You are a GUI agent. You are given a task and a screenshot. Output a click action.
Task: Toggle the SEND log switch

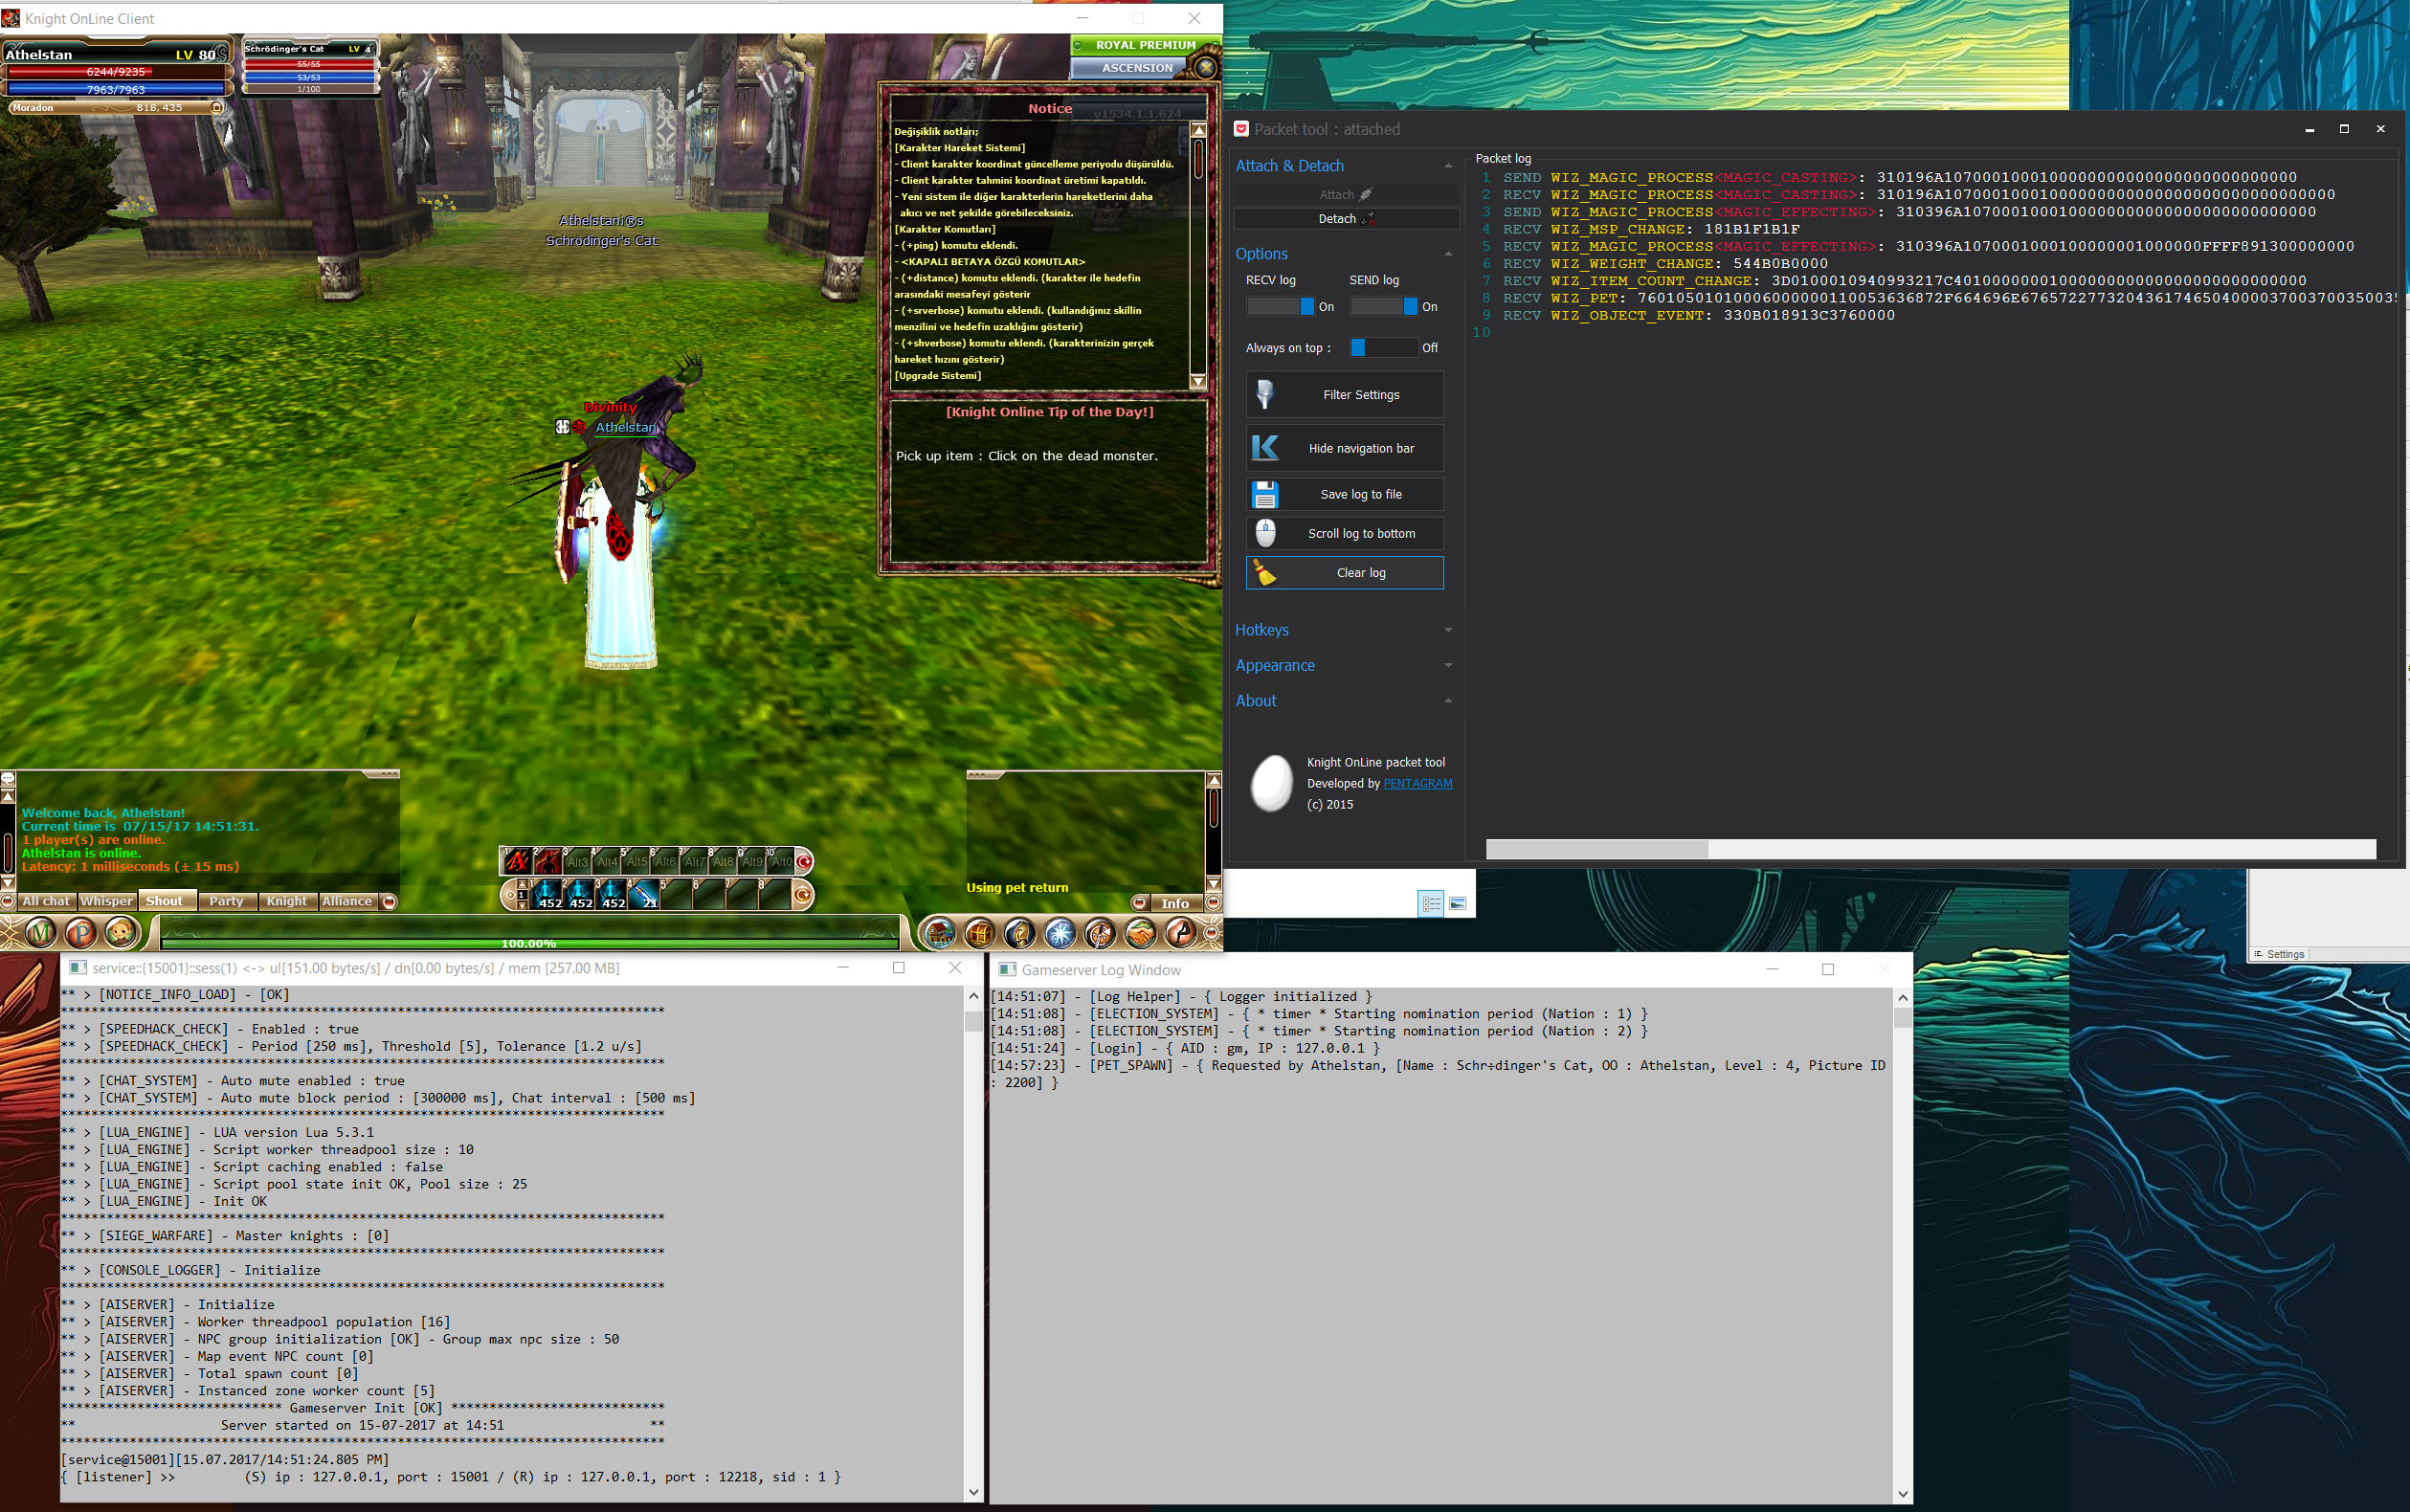point(1383,307)
